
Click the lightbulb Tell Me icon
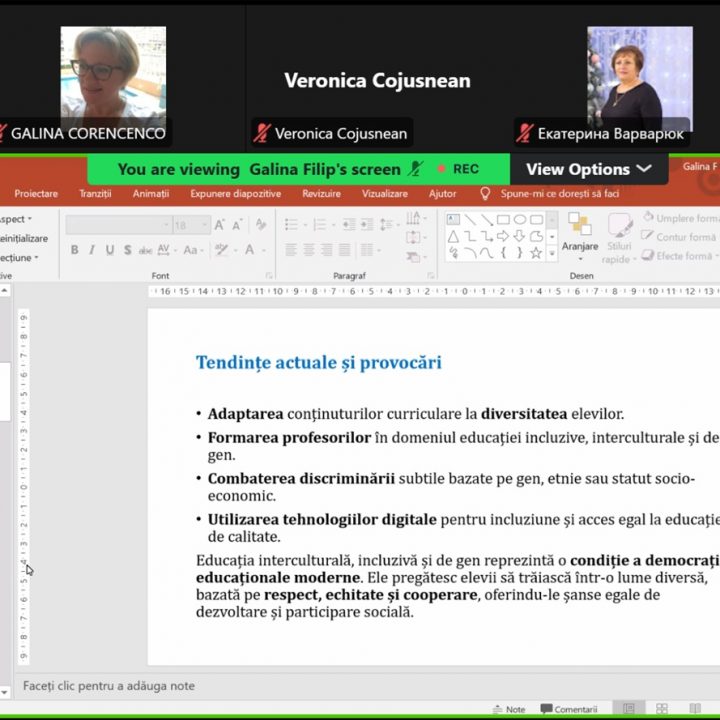[485, 194]
